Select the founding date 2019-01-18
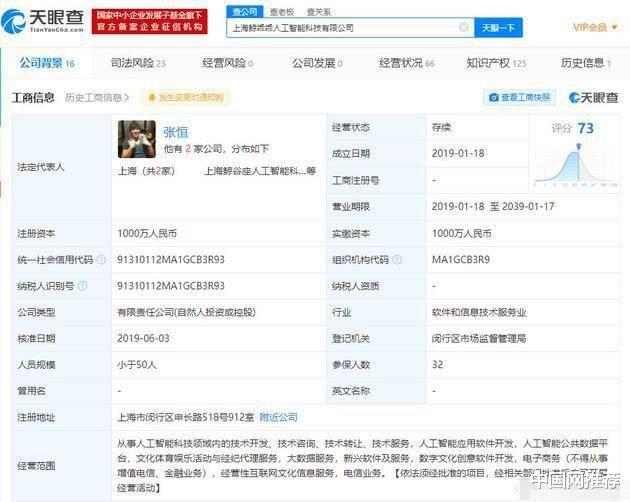 (458, 153)
